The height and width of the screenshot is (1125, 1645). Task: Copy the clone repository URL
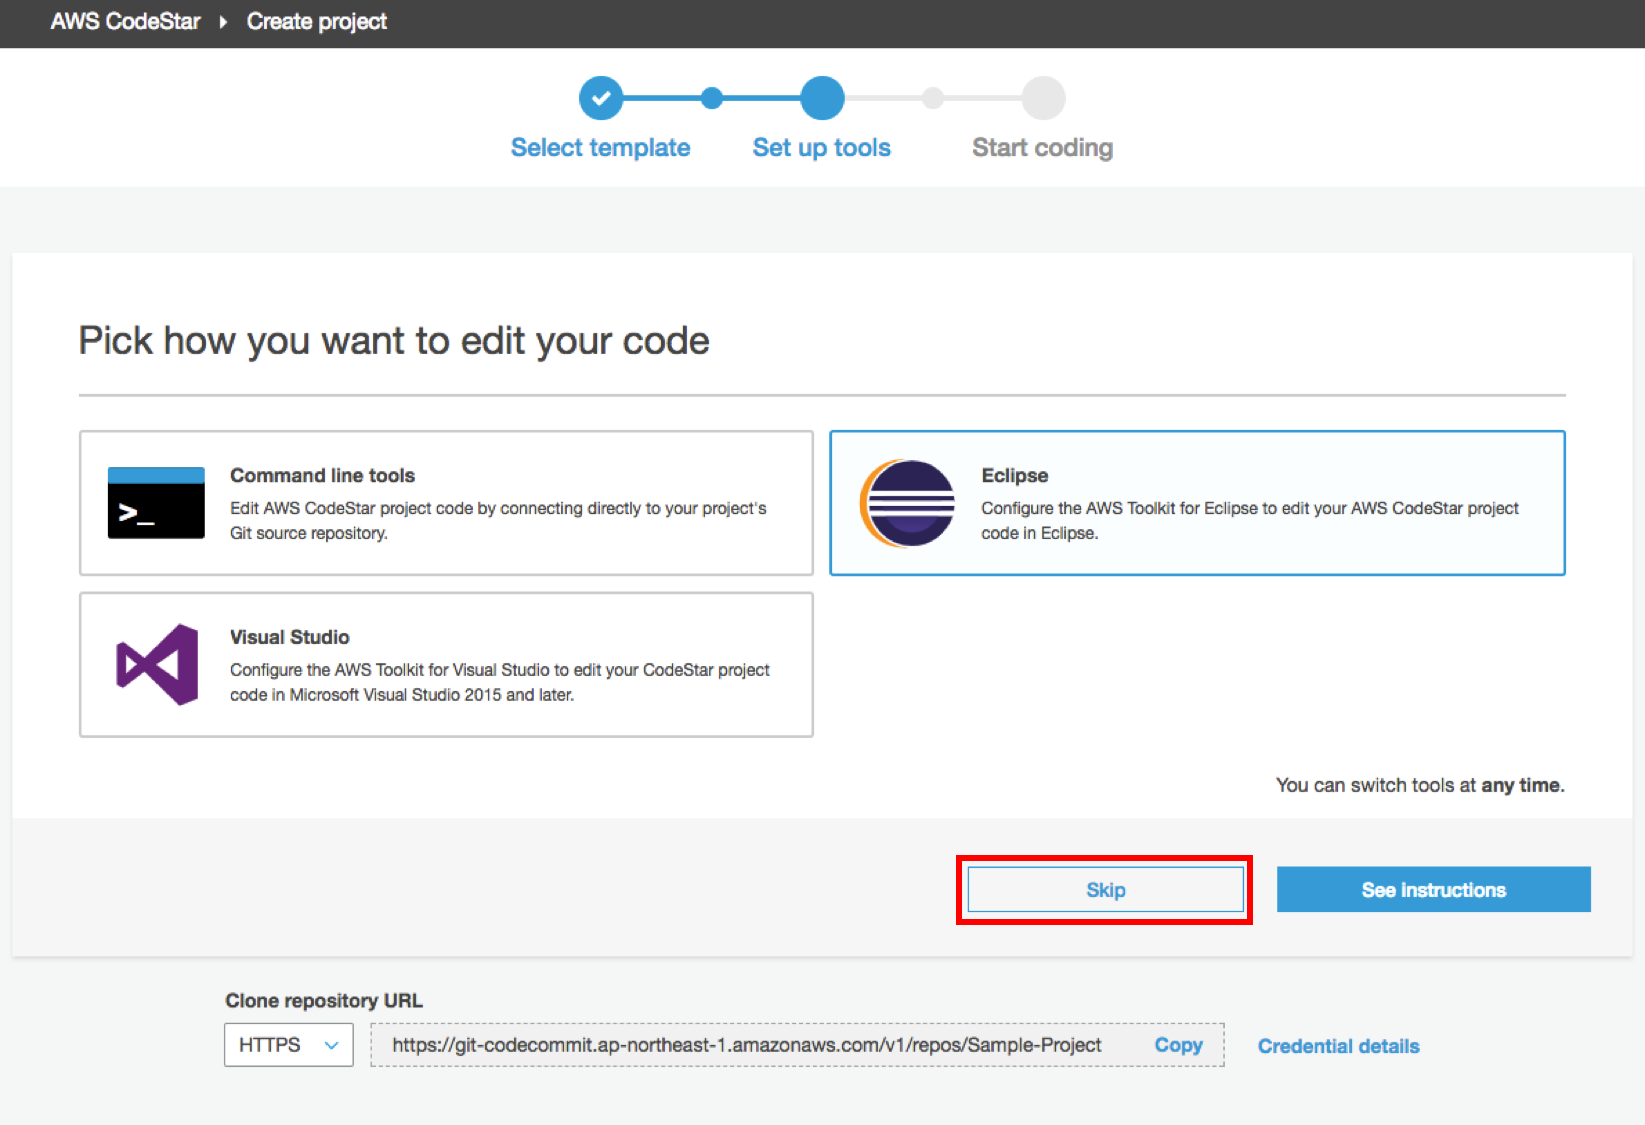pyautogui.click(x=1178, y=1045)
